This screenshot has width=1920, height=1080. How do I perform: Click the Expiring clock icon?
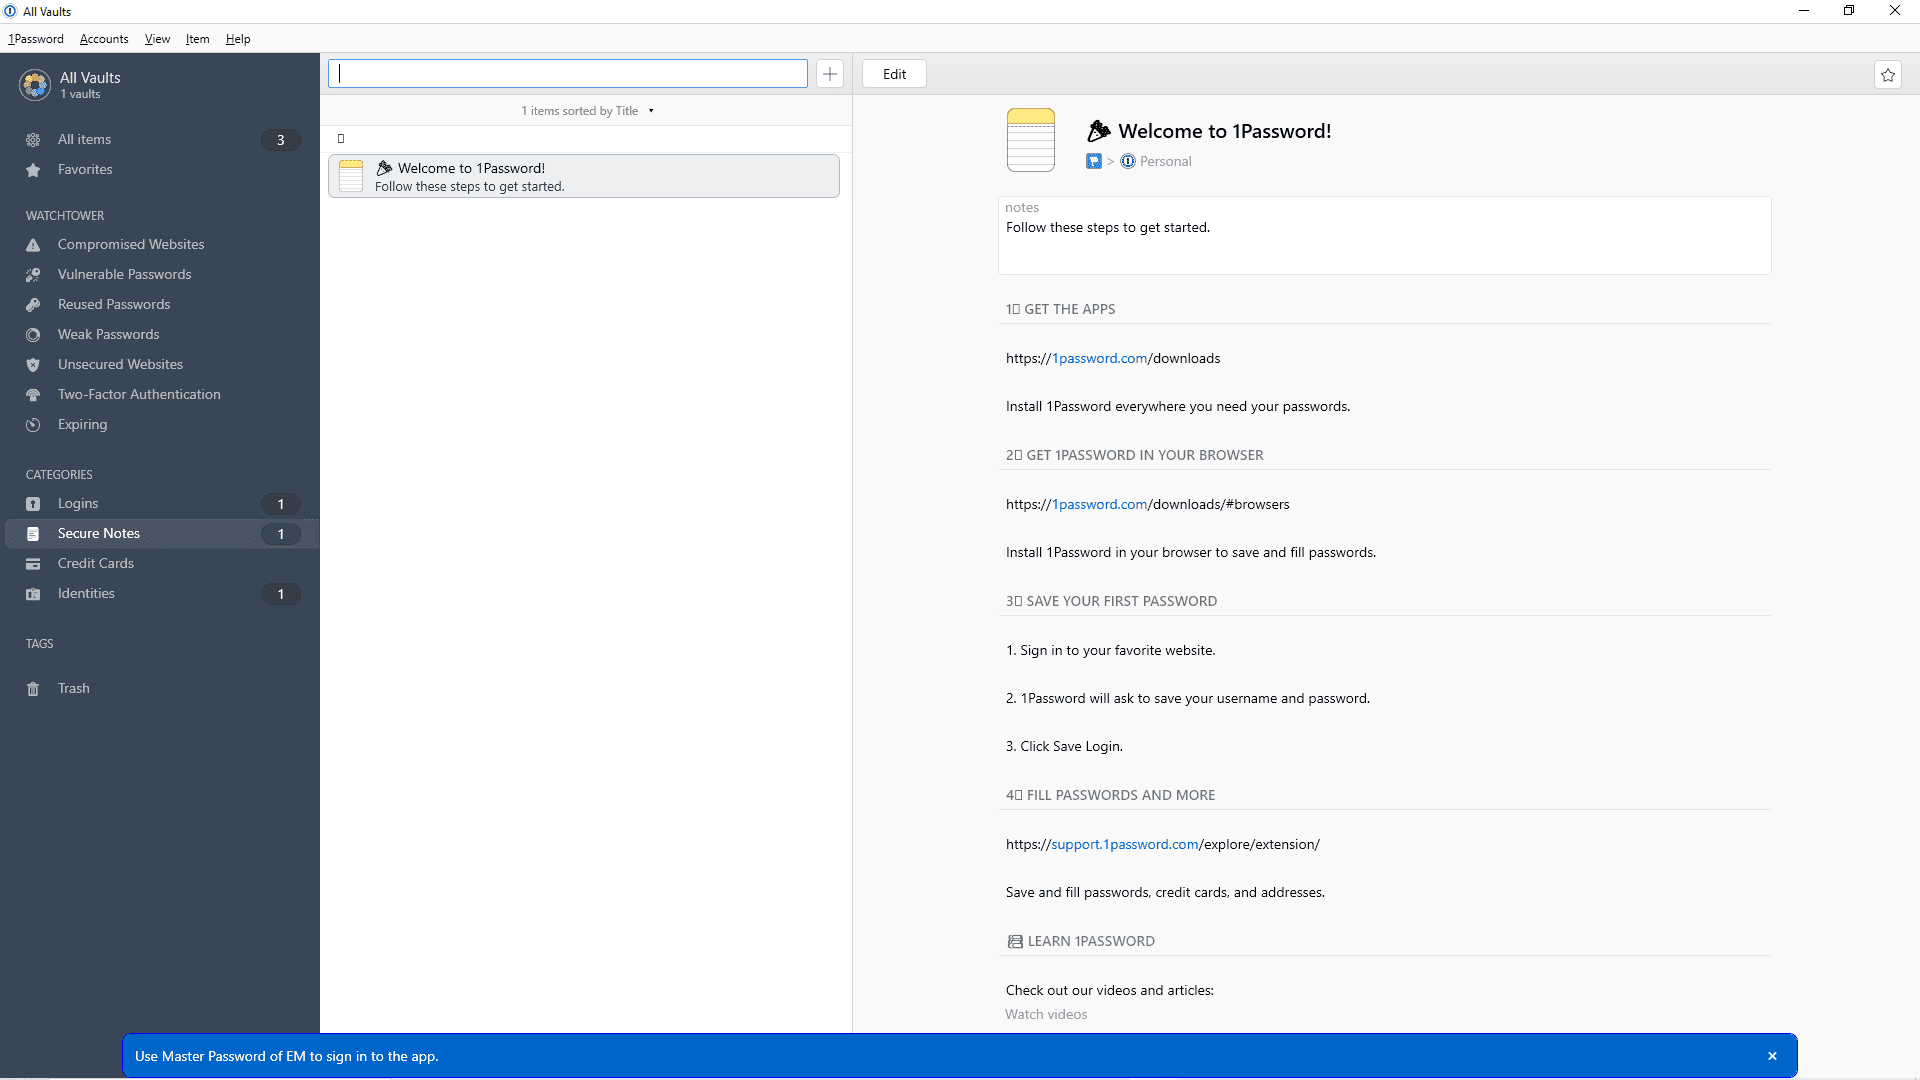pyautogui.click(x=33, y=425)
